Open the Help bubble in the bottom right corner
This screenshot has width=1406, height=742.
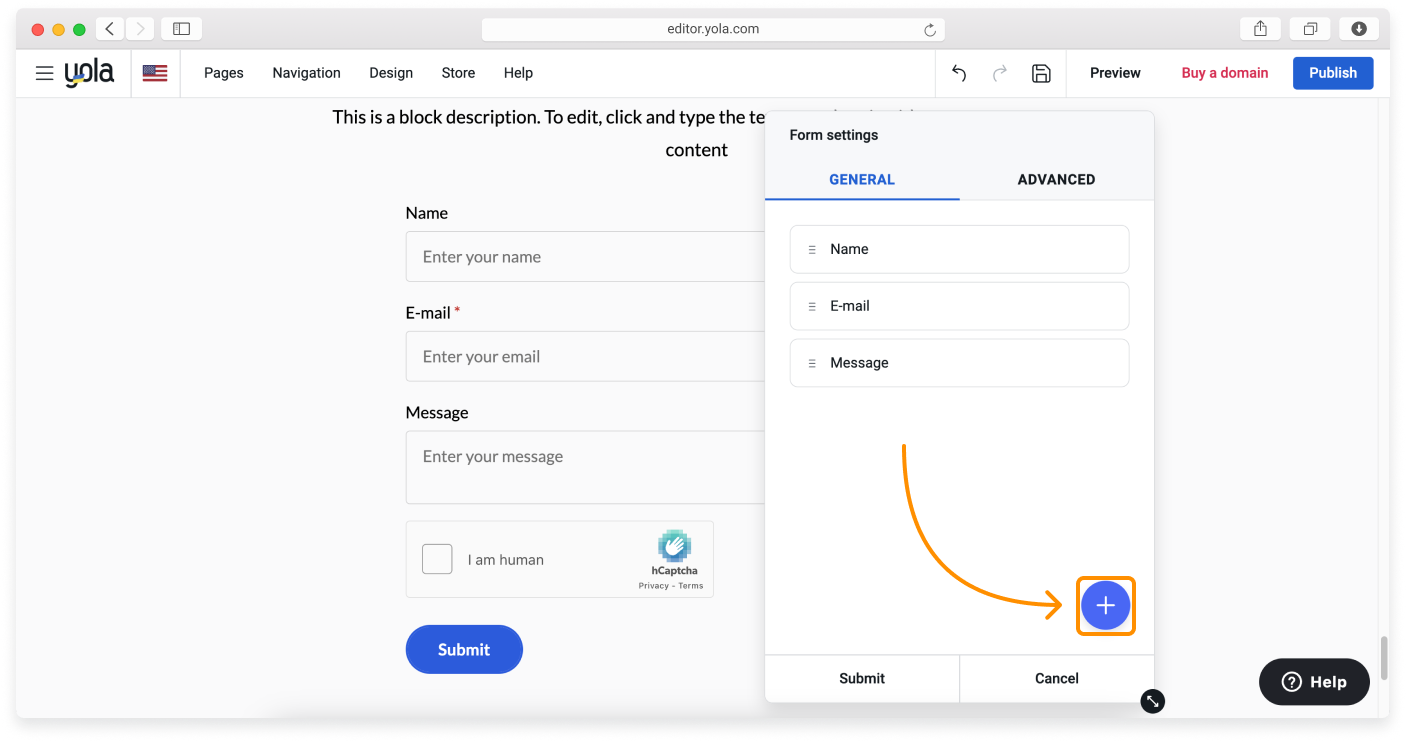point(1313,681)
